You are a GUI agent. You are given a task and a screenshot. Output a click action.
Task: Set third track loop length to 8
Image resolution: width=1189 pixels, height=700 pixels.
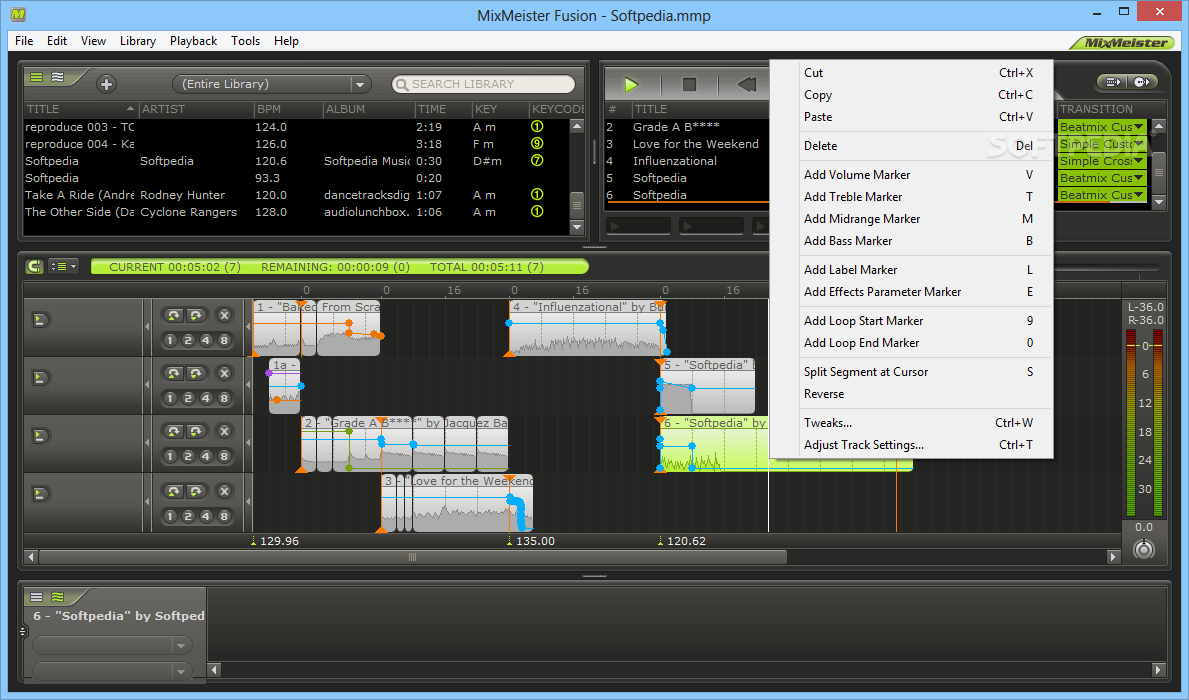(224, 457)
